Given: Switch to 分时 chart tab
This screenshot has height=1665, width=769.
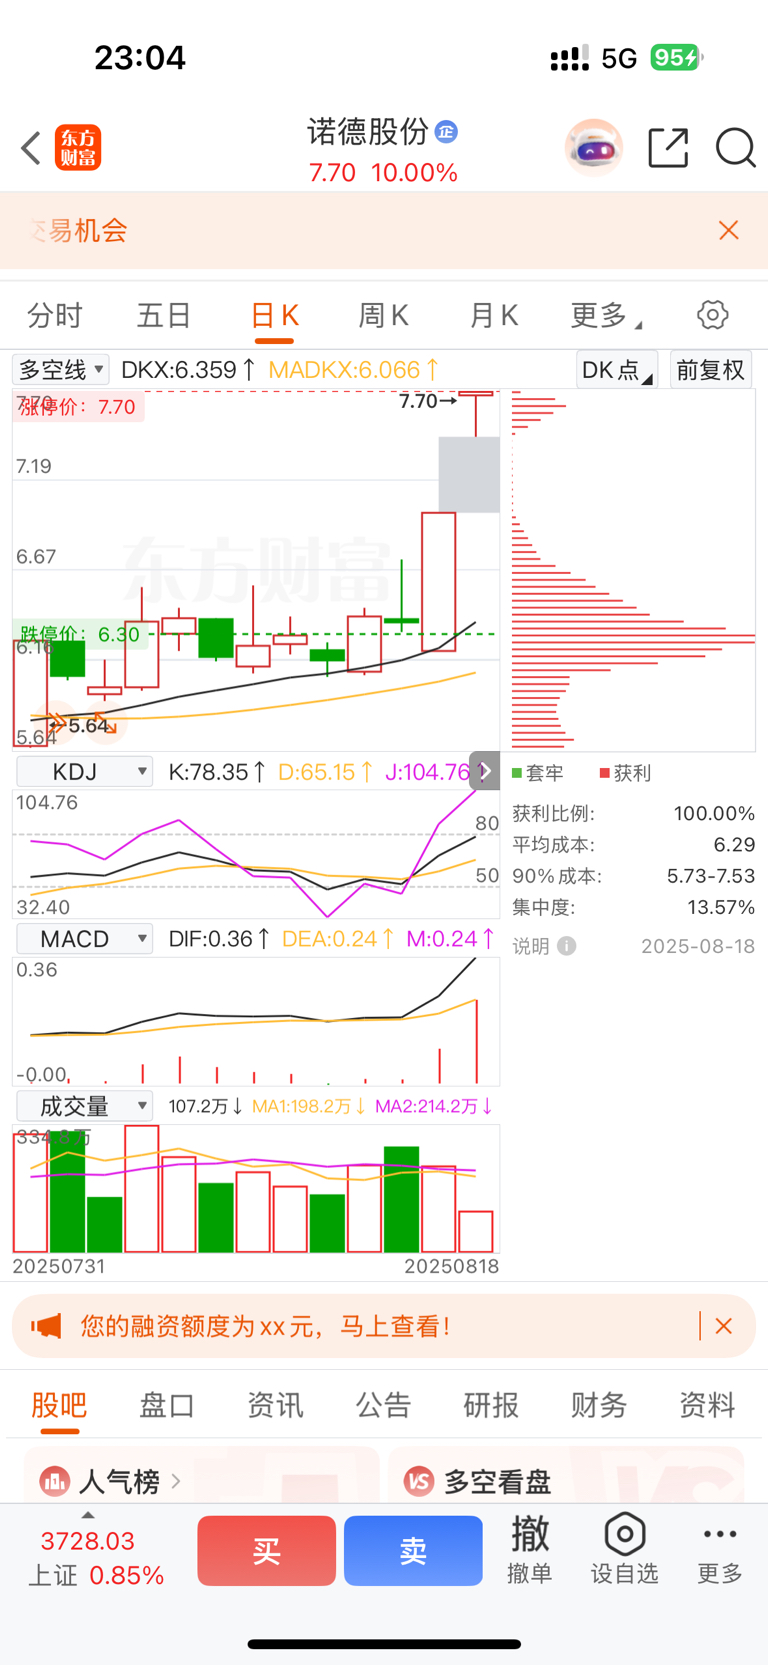Looking at the screenshot, I should pyautogui.click(x=55, y=316).
